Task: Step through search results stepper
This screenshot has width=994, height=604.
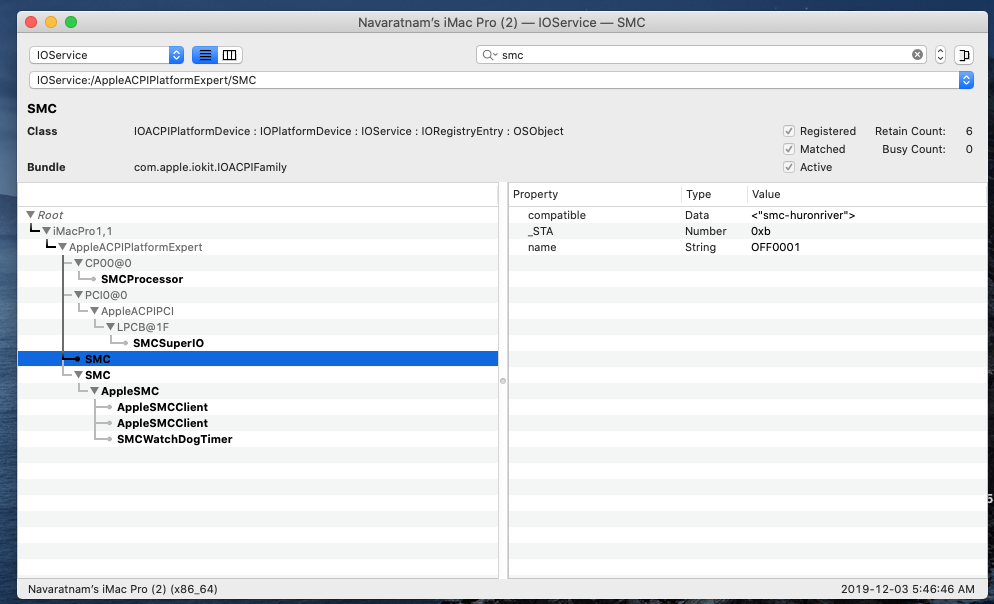Action: click(x=940, y=55)
